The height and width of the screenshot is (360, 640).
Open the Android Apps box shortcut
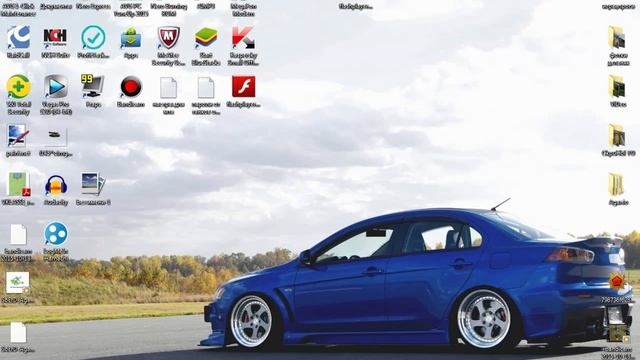click(x=131, y=38)
